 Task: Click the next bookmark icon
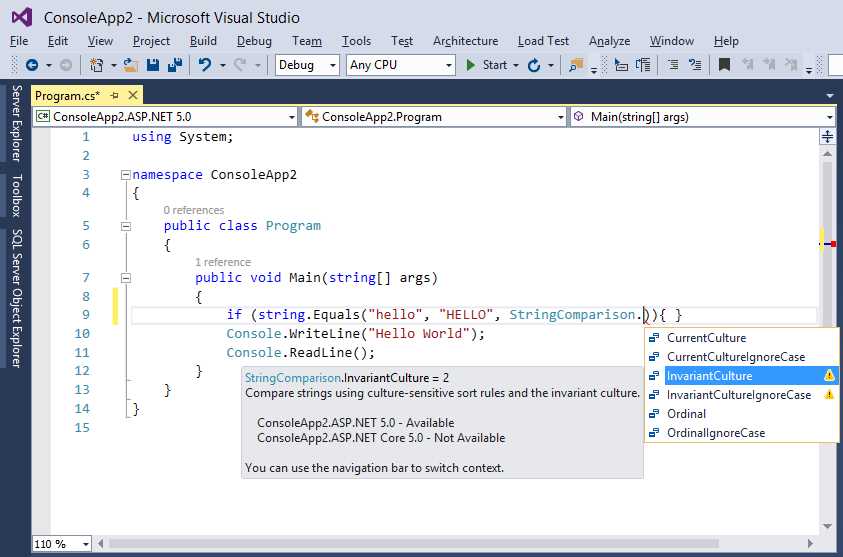pos(769,65)
